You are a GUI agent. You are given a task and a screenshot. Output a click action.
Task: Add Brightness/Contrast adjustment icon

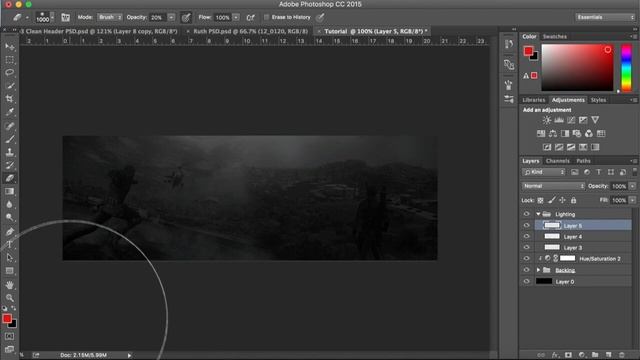click(x=547, y=120)
